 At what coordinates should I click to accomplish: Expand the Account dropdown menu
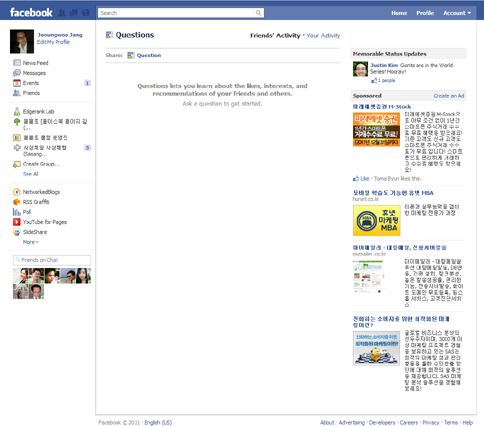457,13
